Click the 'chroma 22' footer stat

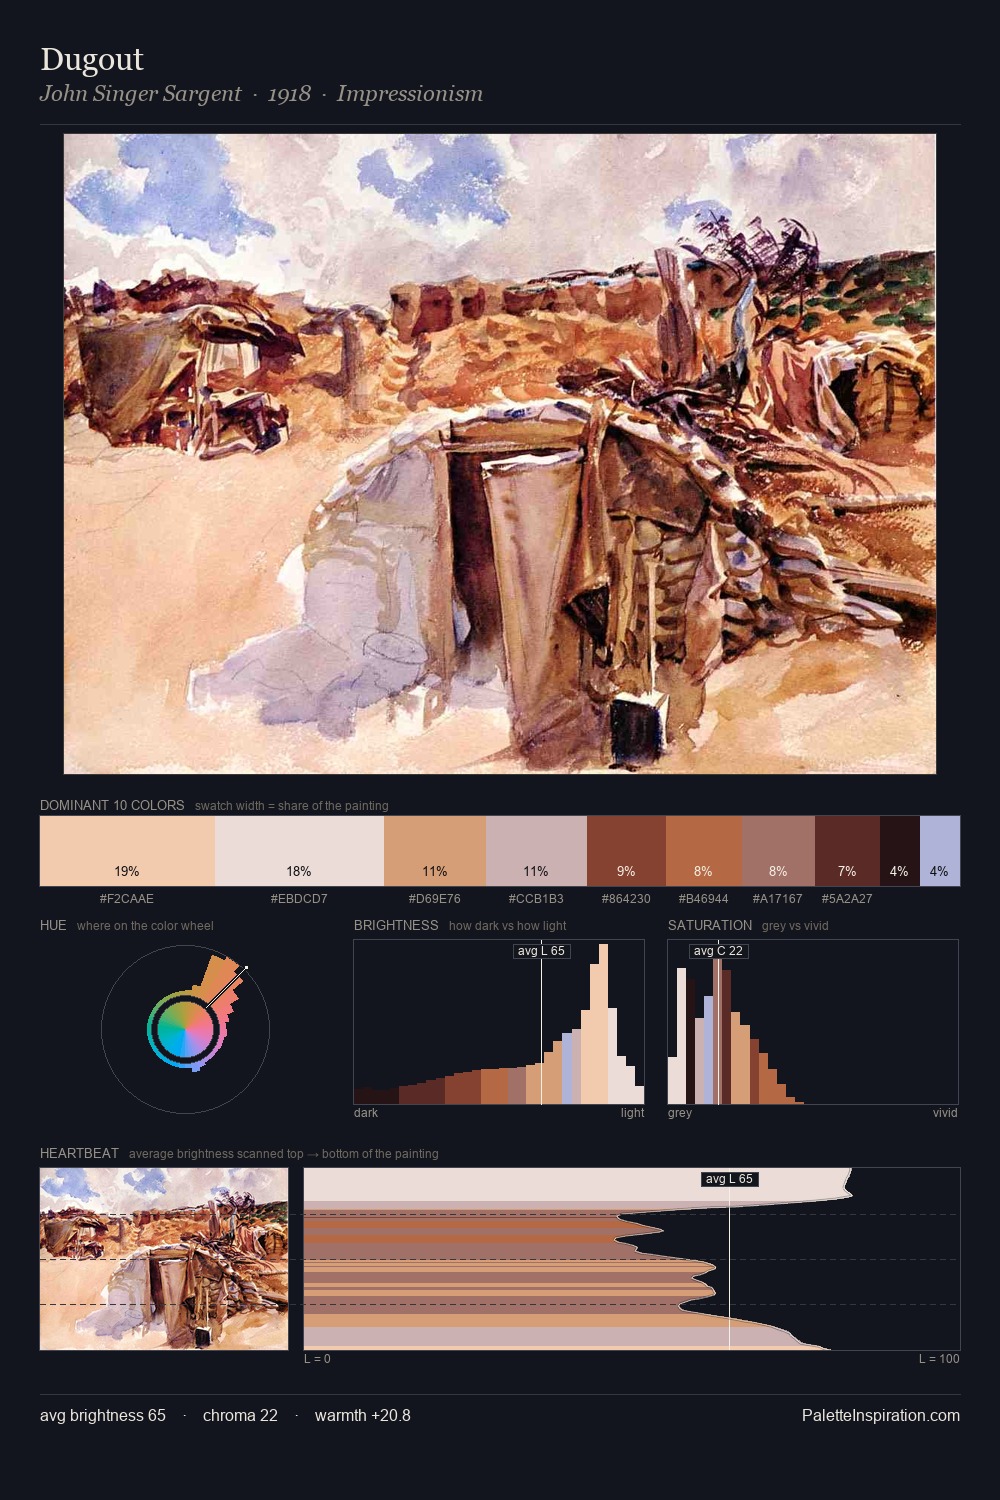tap(240, 1415)
